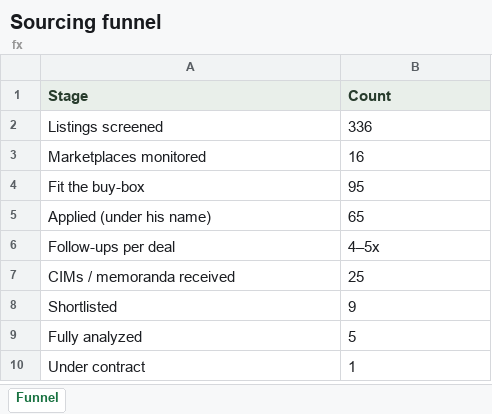Select row 7 header
Screen dimensions: 492x414
click(x=20, y=276)
